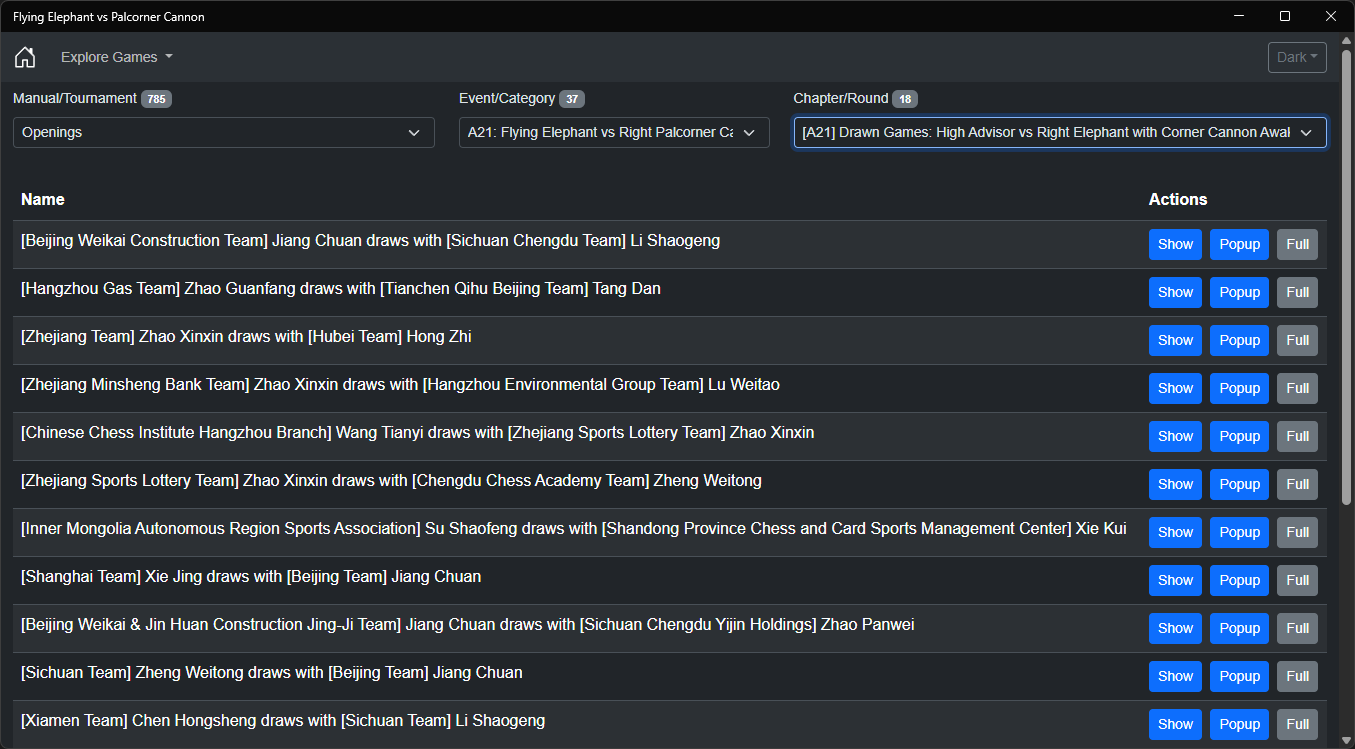Open the Explore Games menu
The image size is (1355, 749).
pyautogui.click(x=116, y=57)
